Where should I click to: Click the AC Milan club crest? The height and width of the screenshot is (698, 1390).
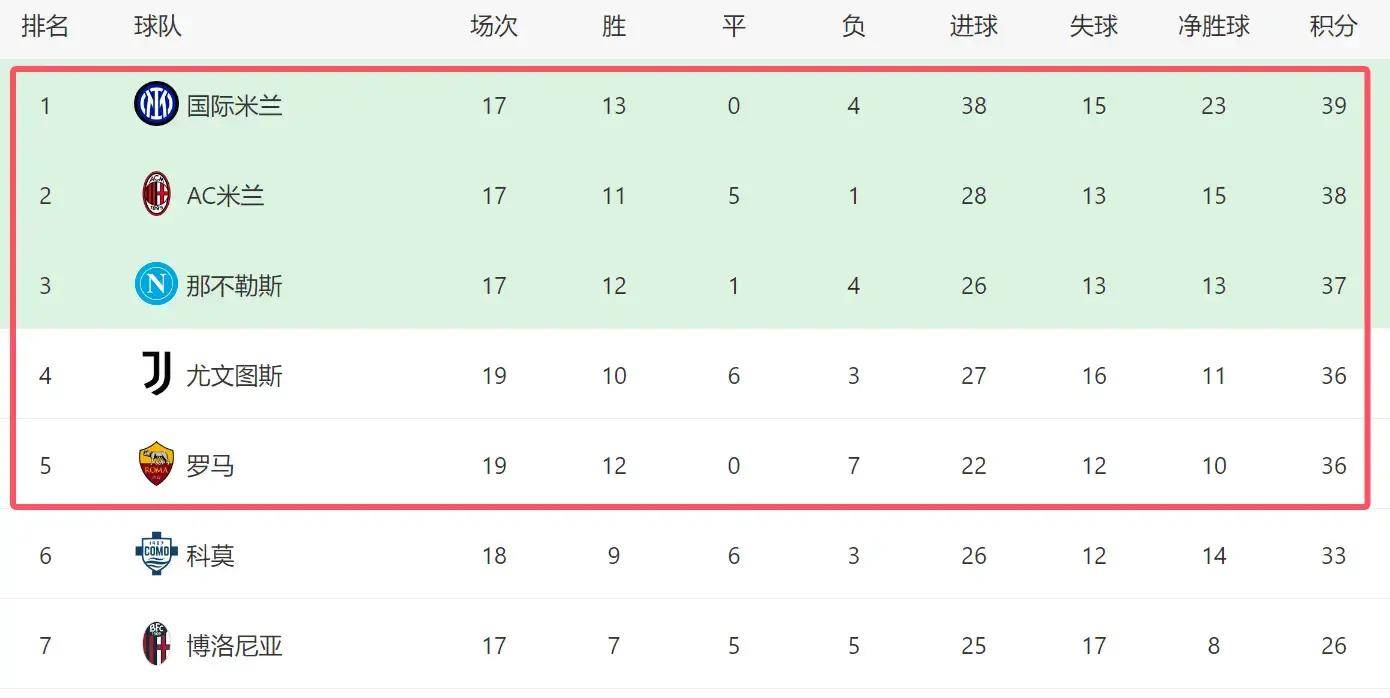click(x=156, y=195)
